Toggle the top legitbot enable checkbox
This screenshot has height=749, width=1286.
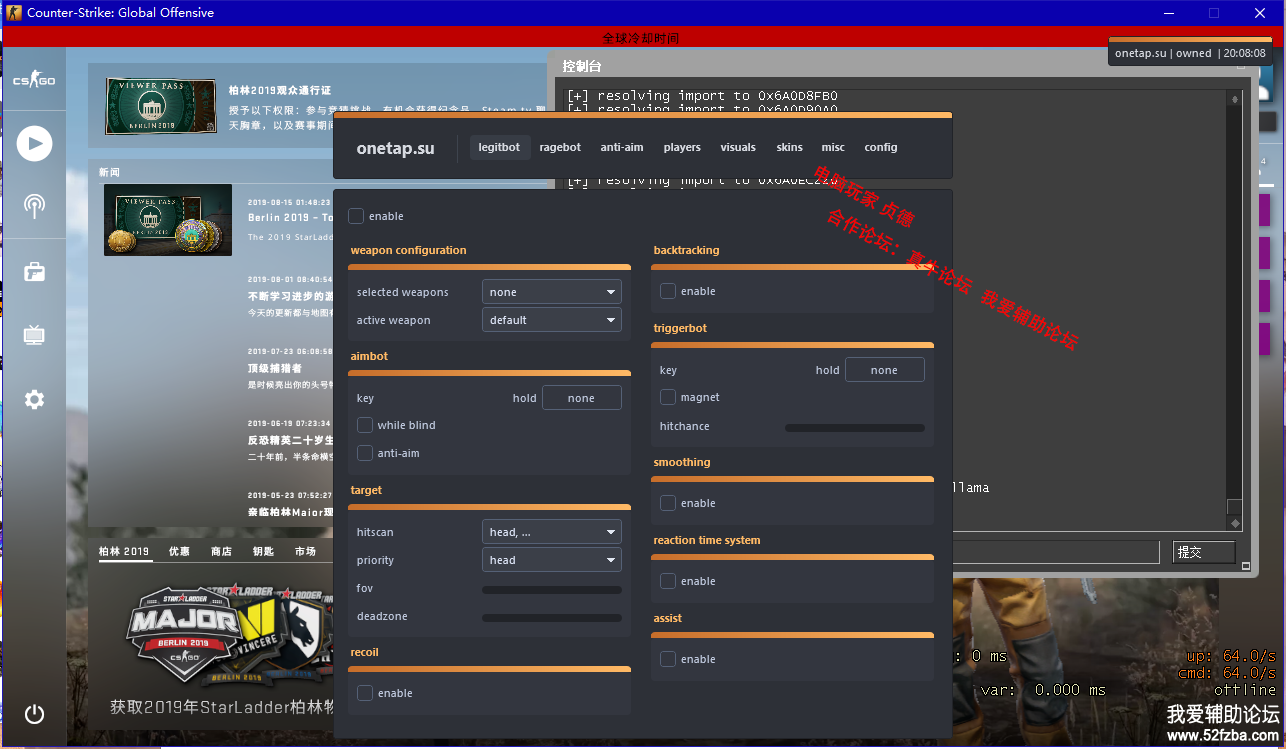(x=356, y=216)
